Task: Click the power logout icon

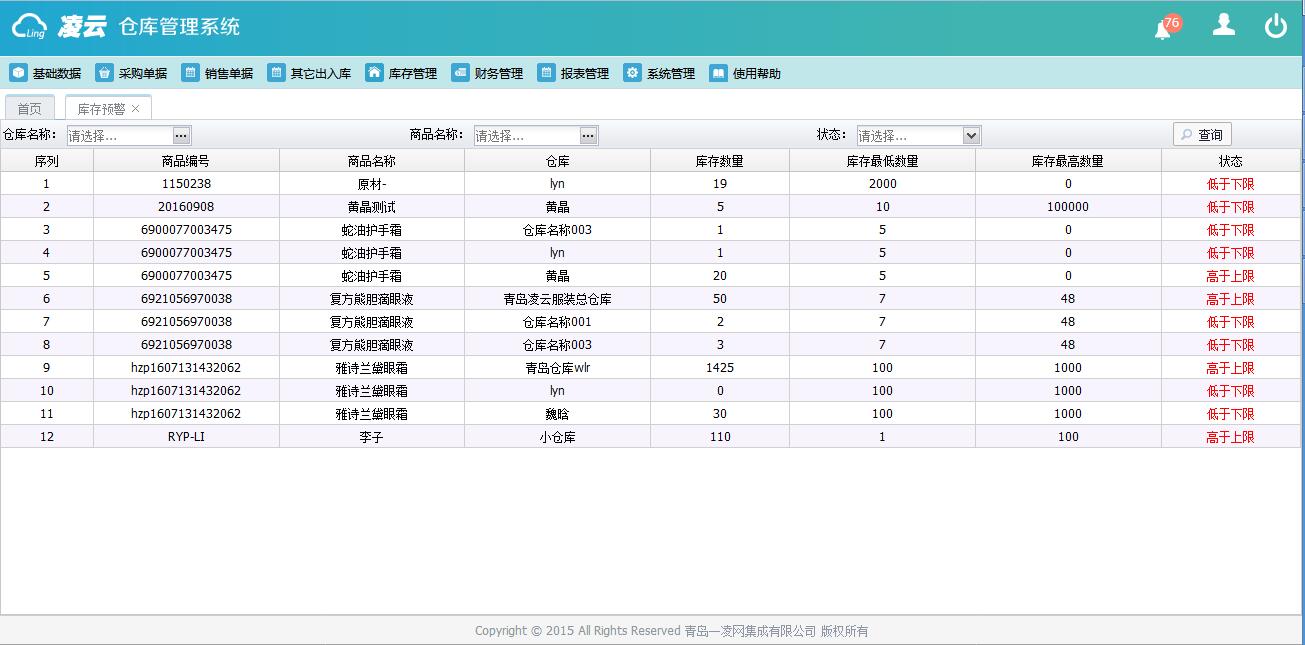Action: click(1275, 27)
